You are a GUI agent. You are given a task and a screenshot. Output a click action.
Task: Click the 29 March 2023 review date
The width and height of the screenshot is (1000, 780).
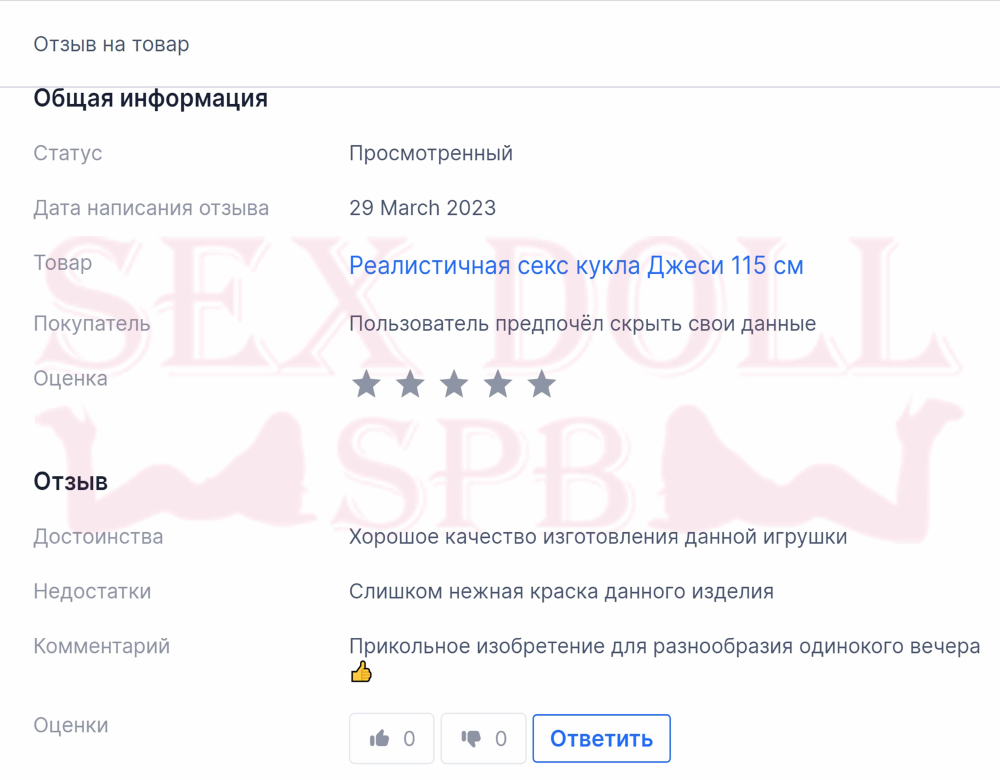coord(422,208)
